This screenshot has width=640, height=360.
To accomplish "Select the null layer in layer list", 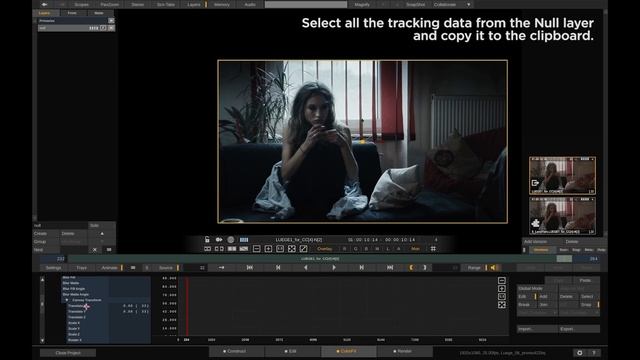I will (x=76, y=28).
